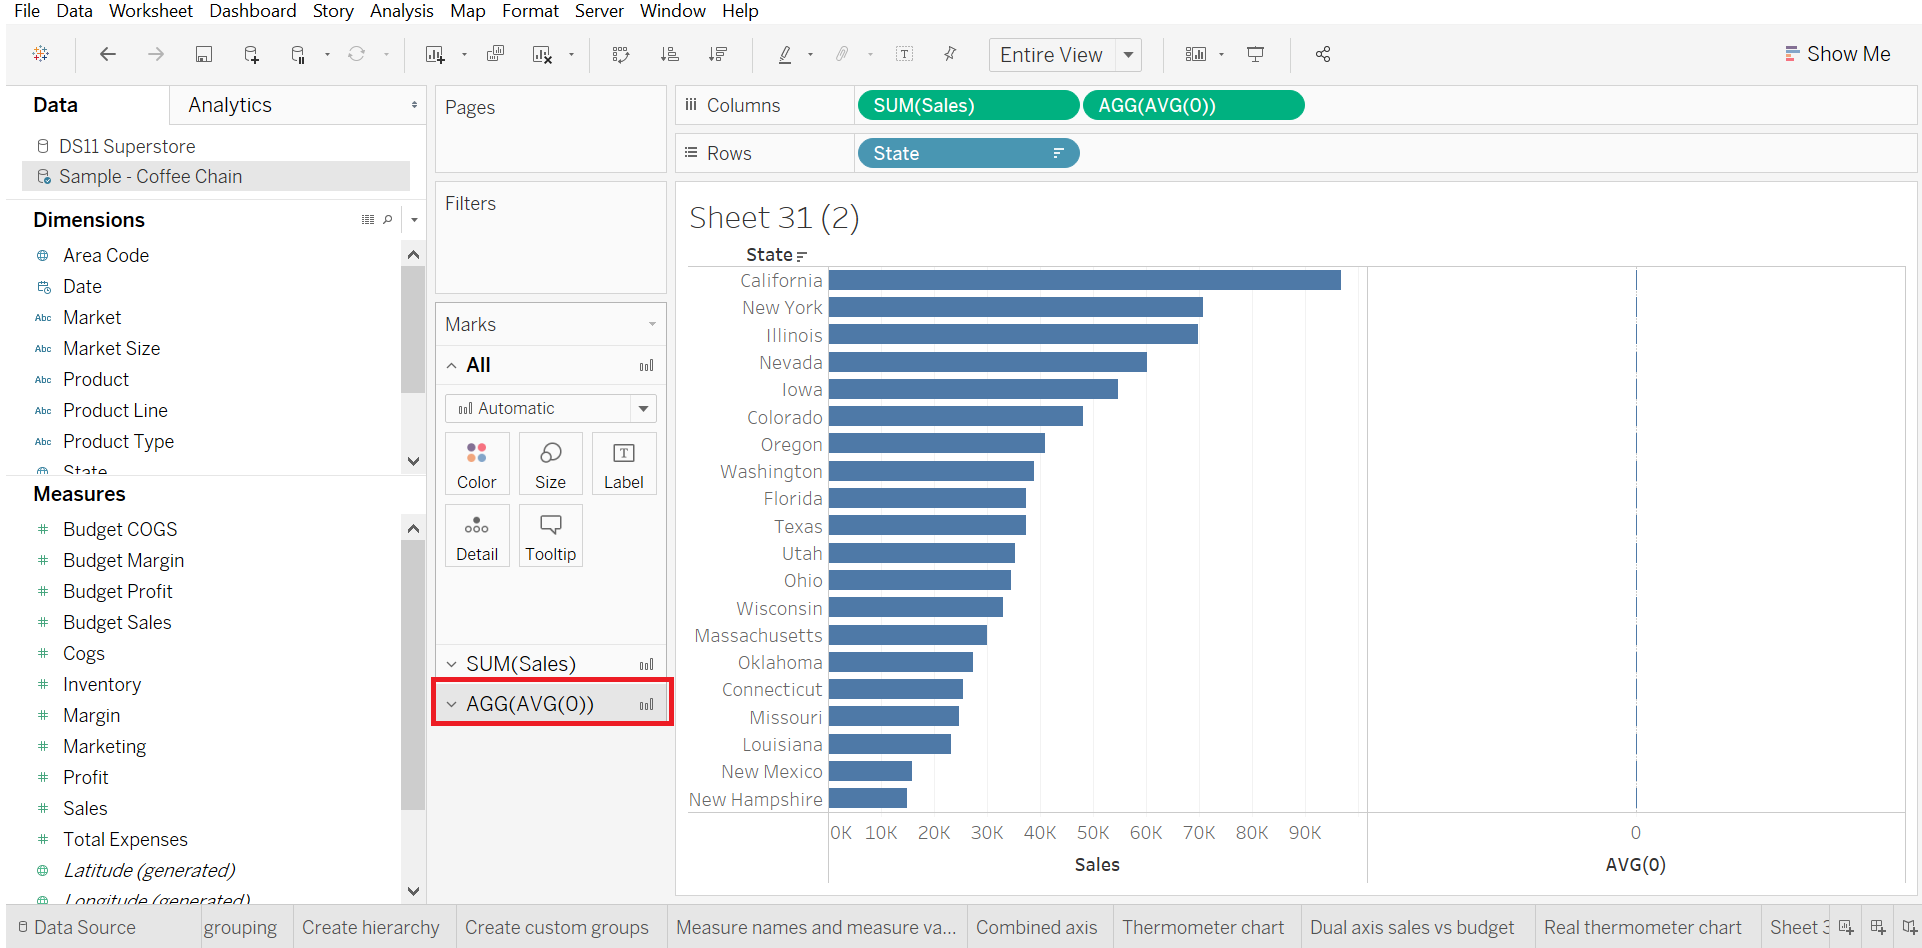This screenshot has height=948, width=1922.
Task: Open the Analysis menu
Action: 401,11
